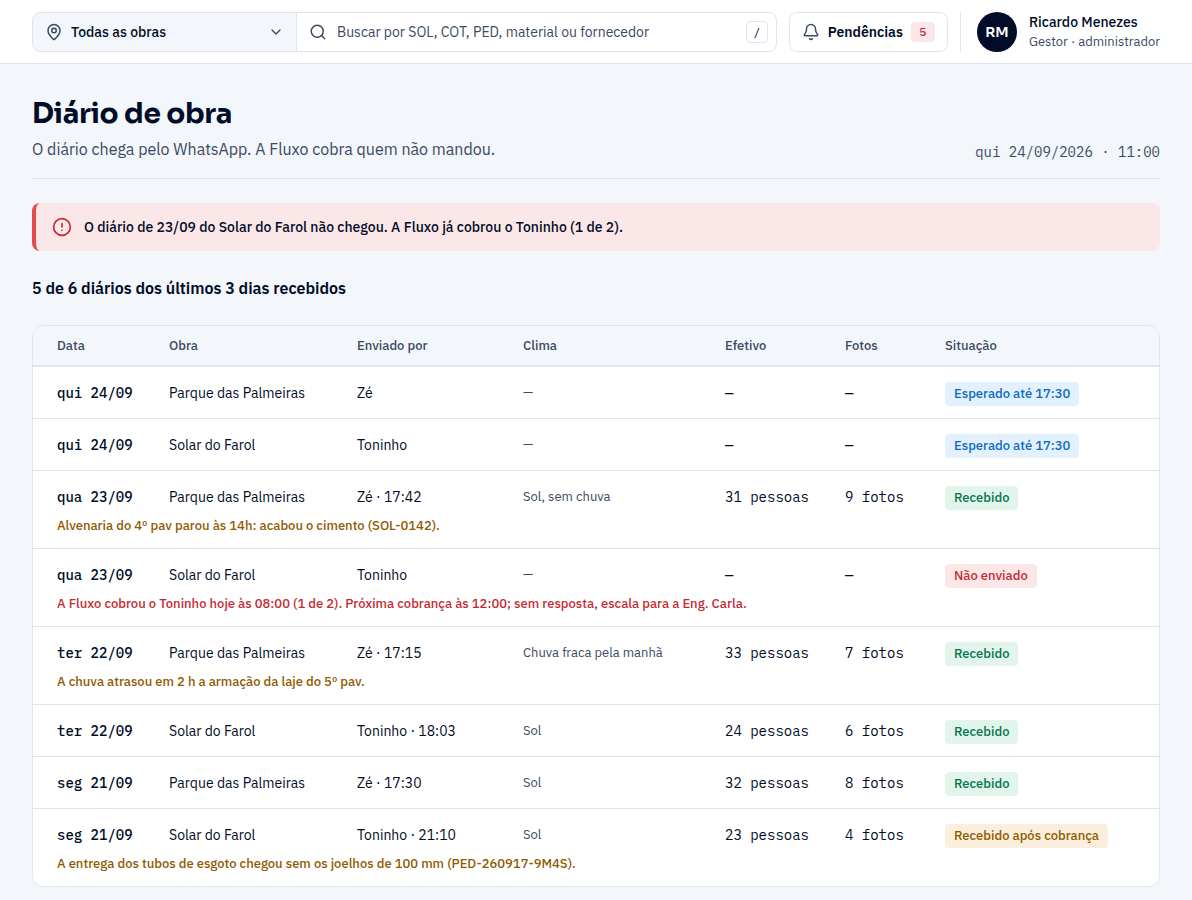Open the ter 22/09 Solar do Farol row
Image resolution: width=1192 pixels, height=900 pixels.
click(596, 731)
